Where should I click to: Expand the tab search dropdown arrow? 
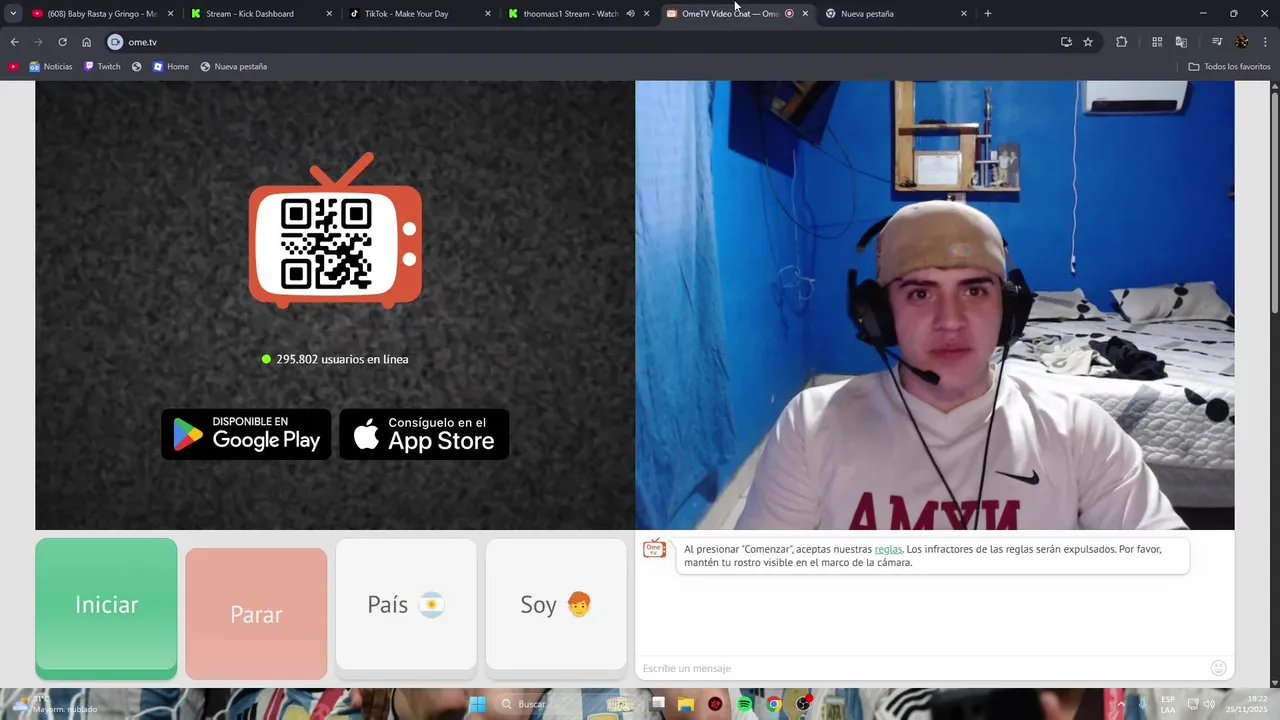click(12, 14)
